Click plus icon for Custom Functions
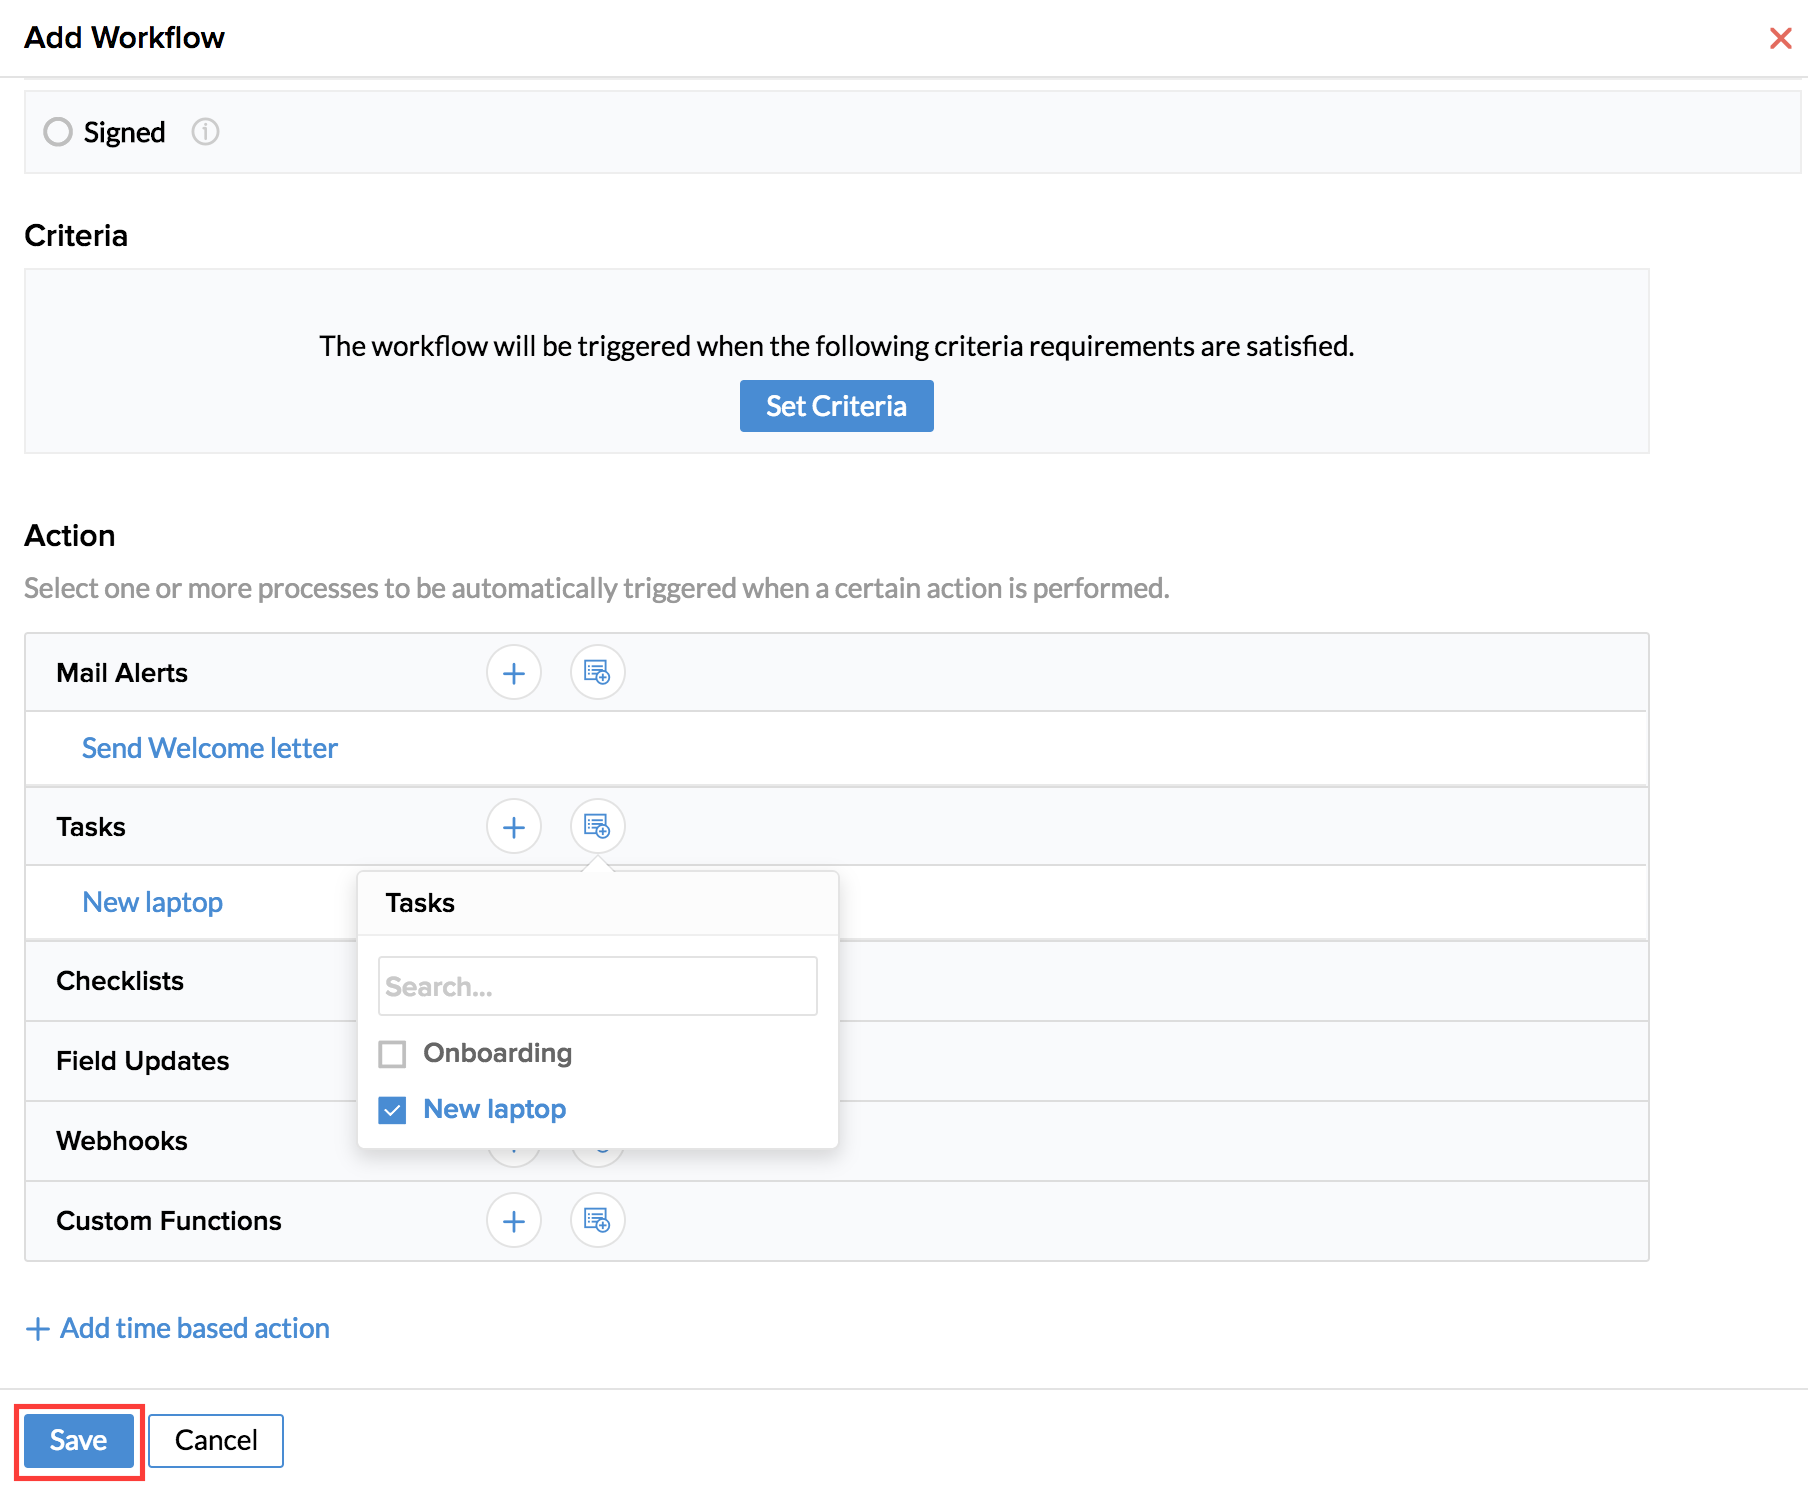 514,1221
